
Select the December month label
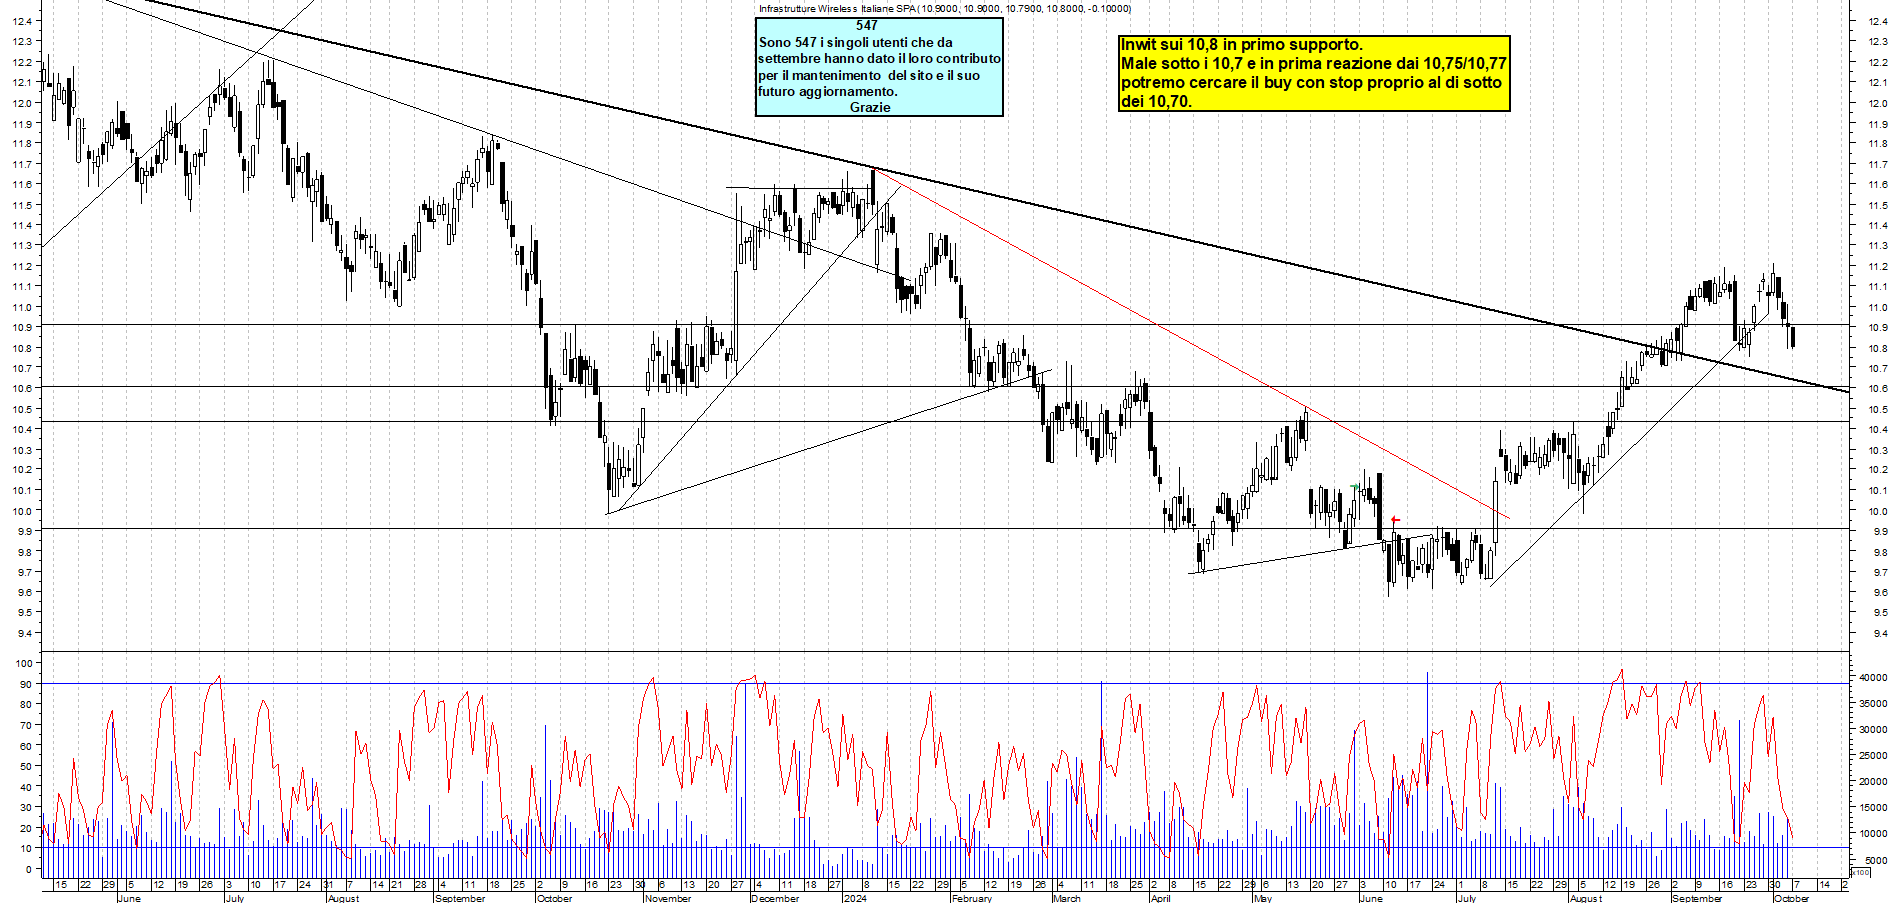click(775, 898)
